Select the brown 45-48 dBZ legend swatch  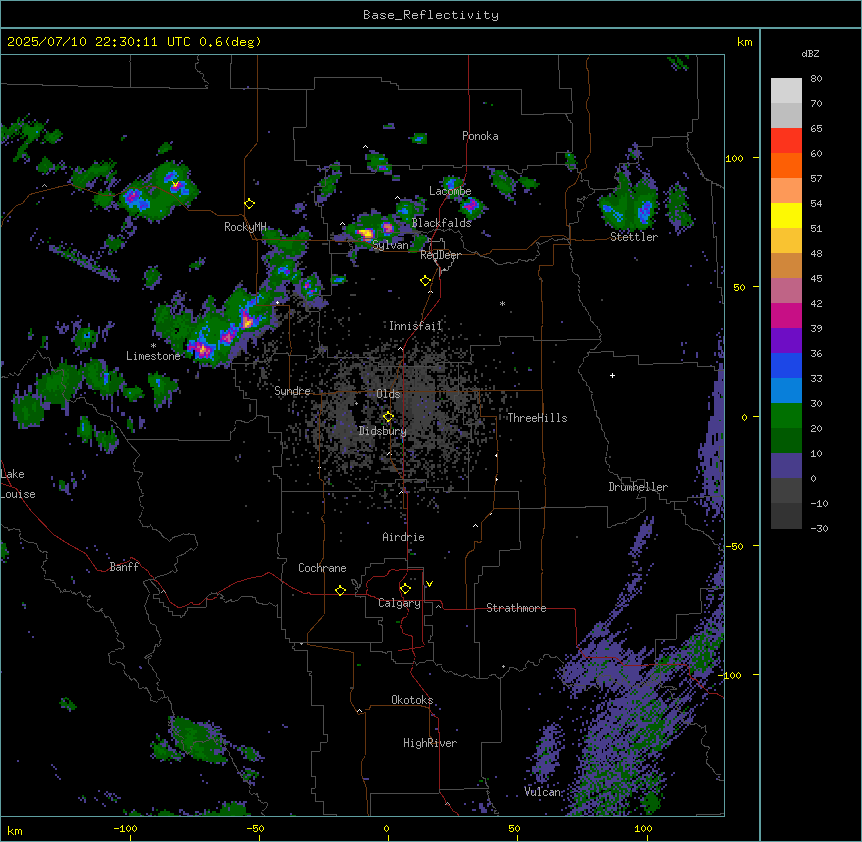(786, 265)
